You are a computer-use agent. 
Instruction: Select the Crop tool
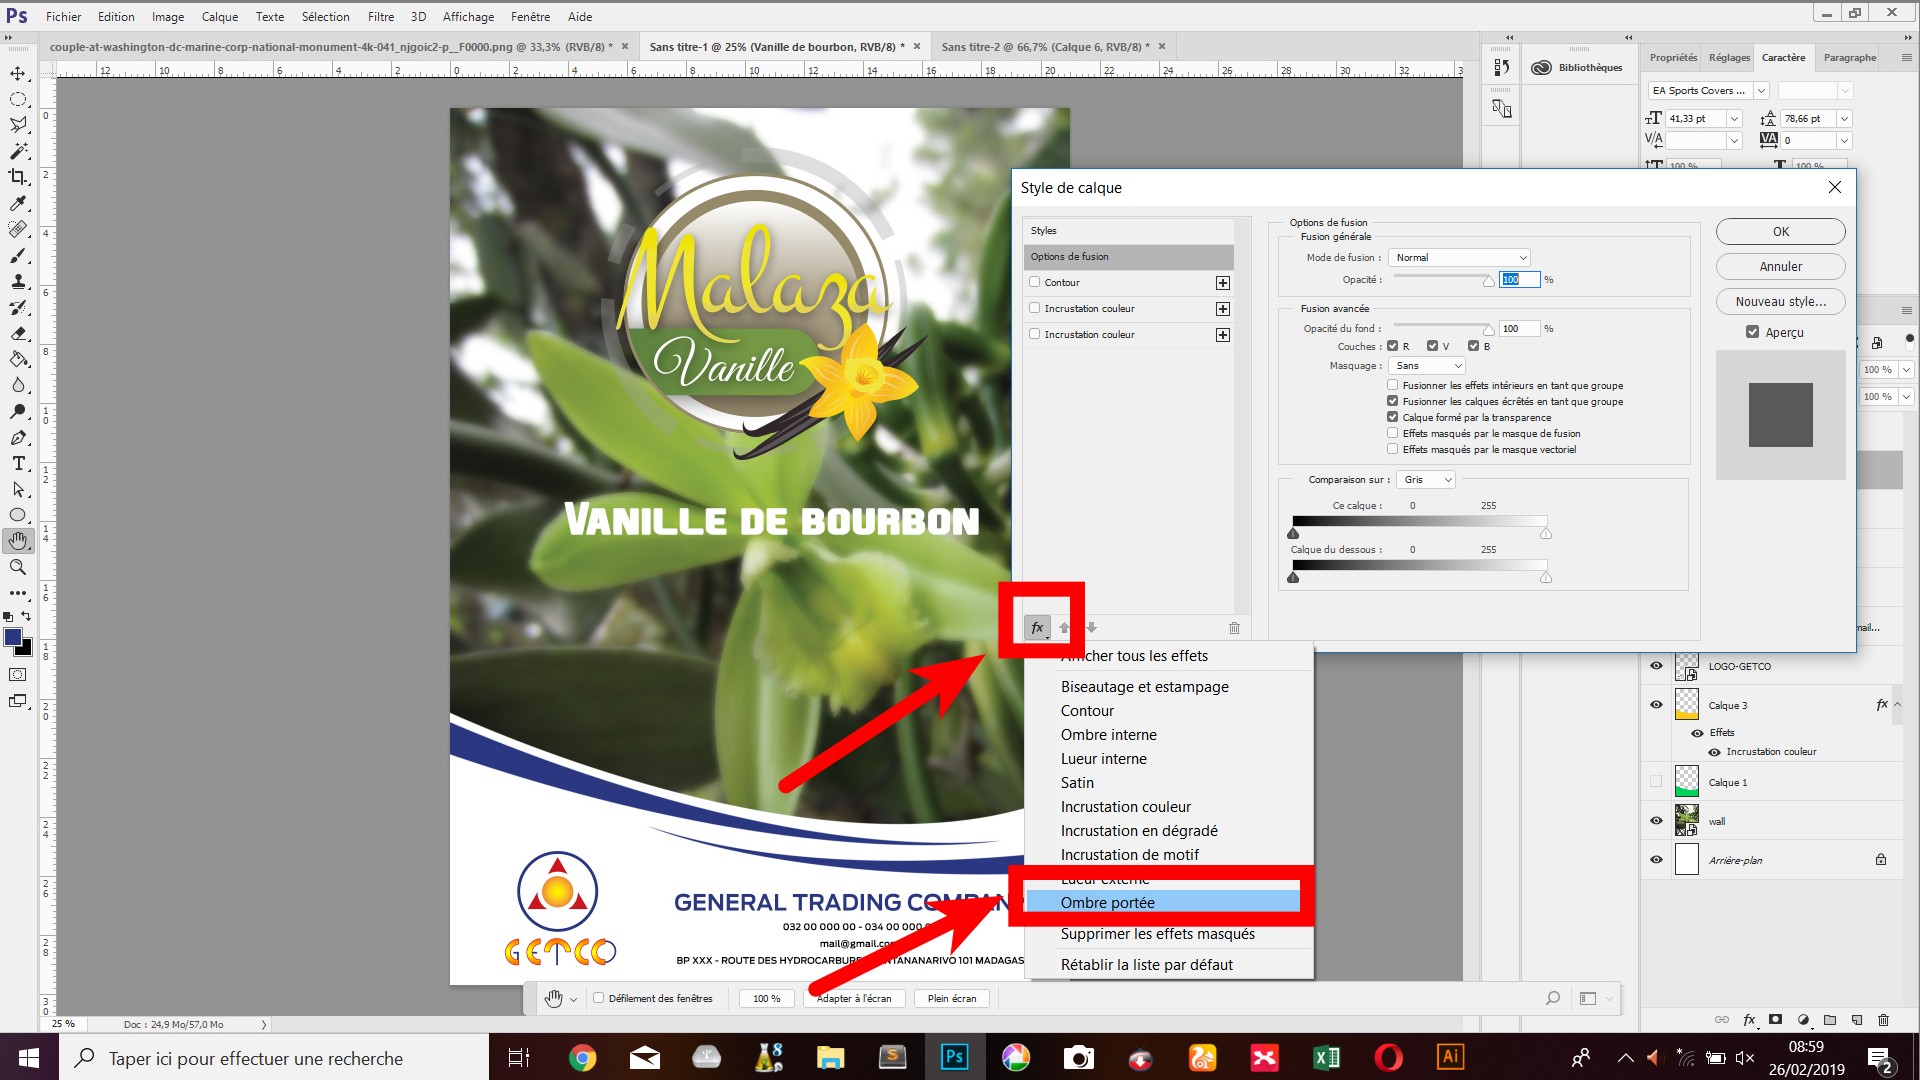point(18,177)
